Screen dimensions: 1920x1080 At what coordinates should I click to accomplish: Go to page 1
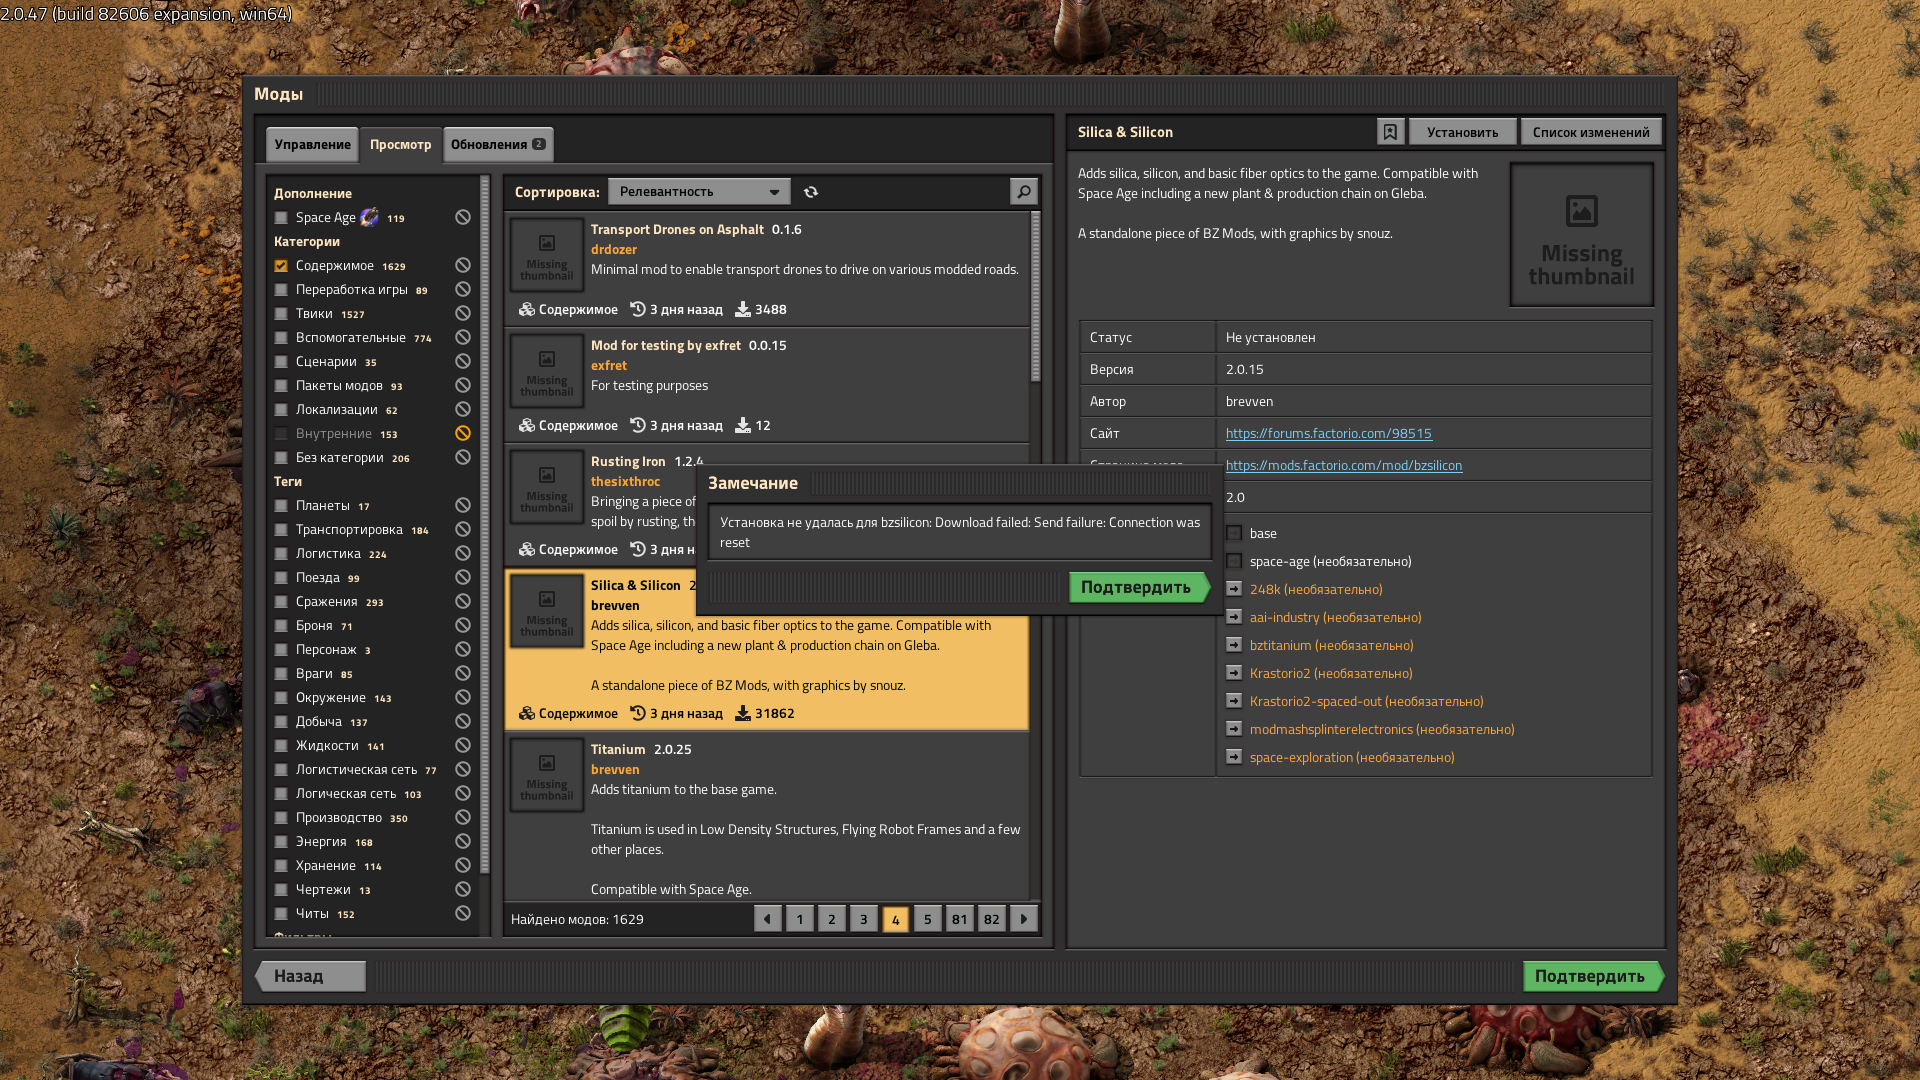800,919
